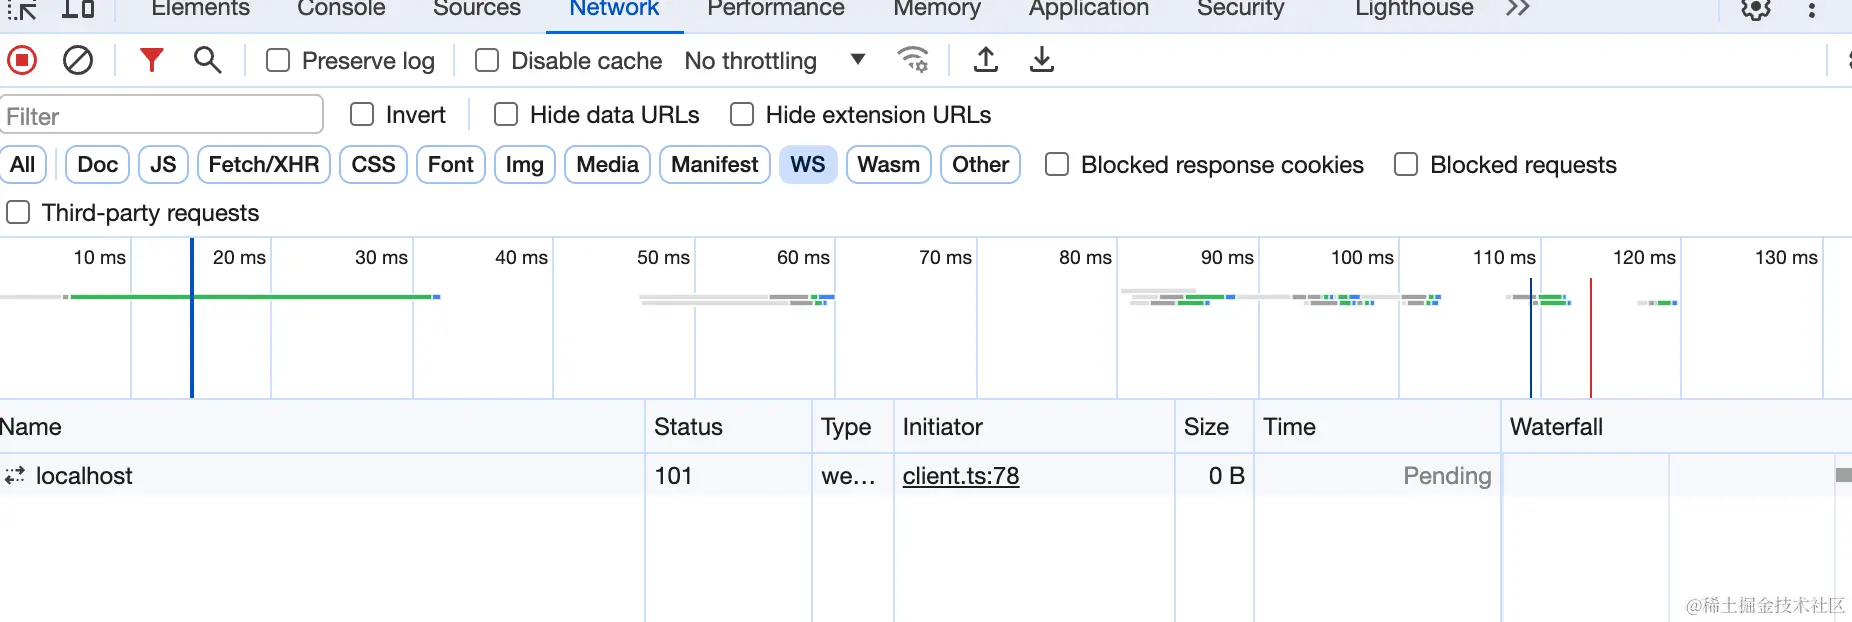Select the Fetch/XHR filter button

point(264,165)
